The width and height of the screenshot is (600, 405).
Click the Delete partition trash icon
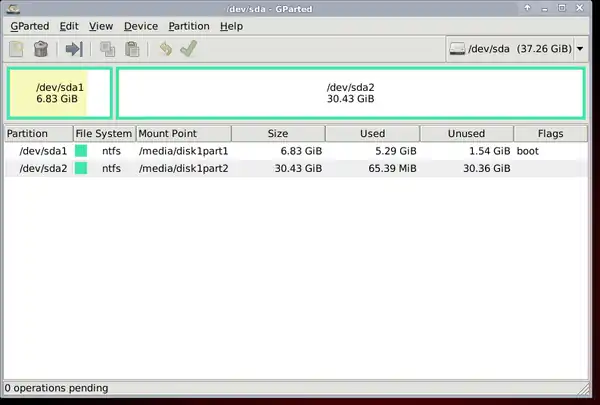pyautogui.click(x=41, y=49)
